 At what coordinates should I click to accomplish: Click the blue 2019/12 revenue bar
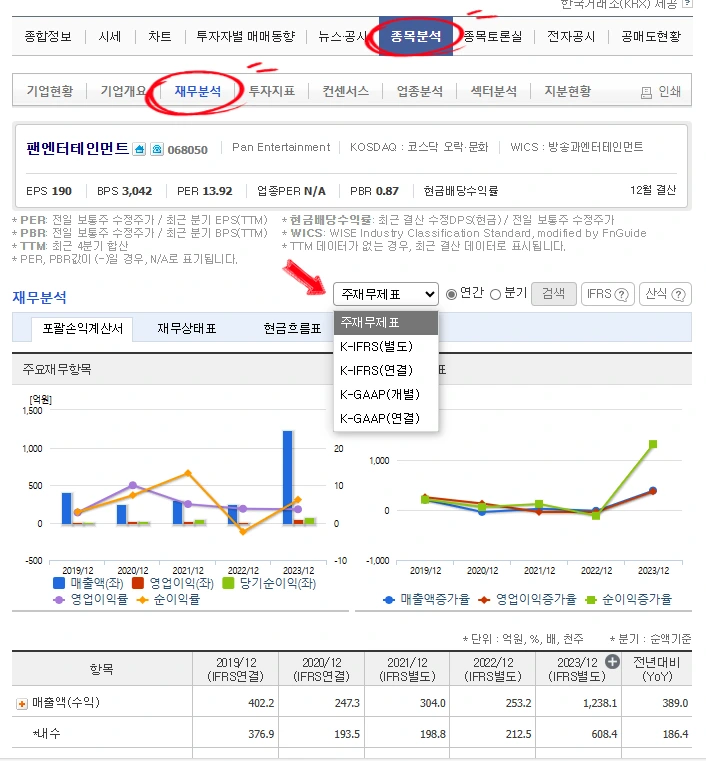click(67, 509)
